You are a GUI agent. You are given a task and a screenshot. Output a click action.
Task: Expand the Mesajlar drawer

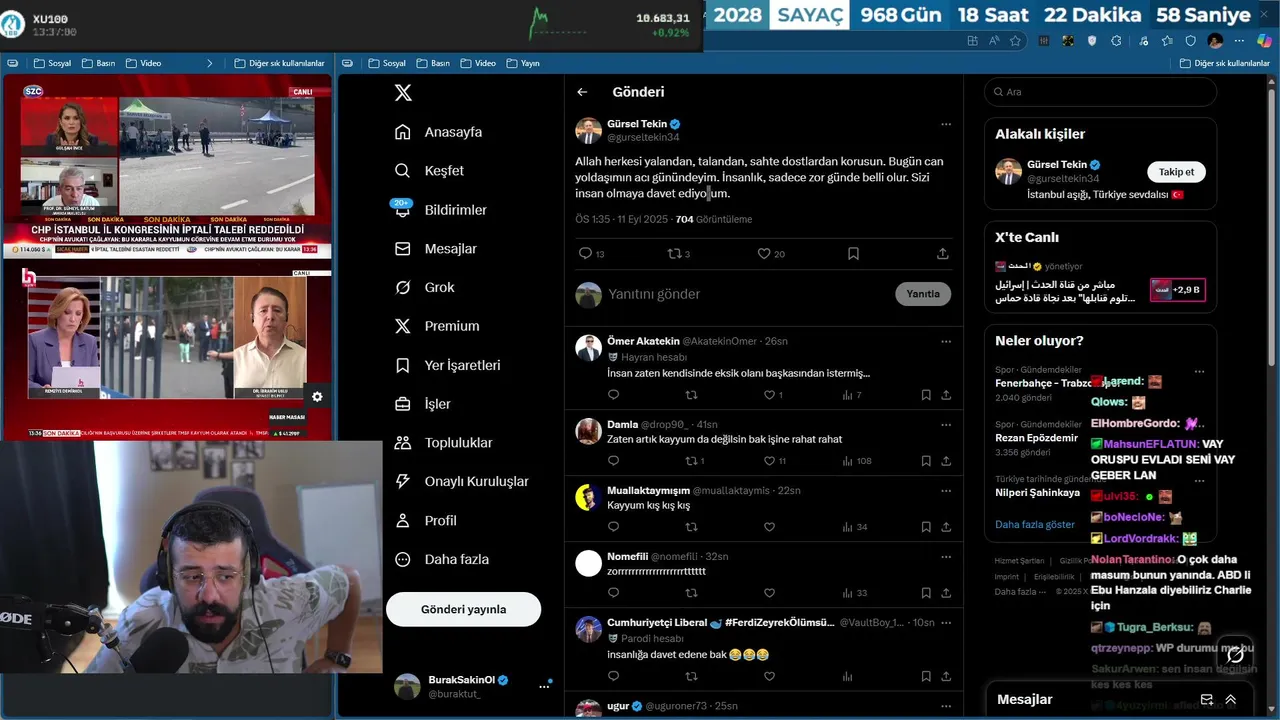coord(1231,700)
